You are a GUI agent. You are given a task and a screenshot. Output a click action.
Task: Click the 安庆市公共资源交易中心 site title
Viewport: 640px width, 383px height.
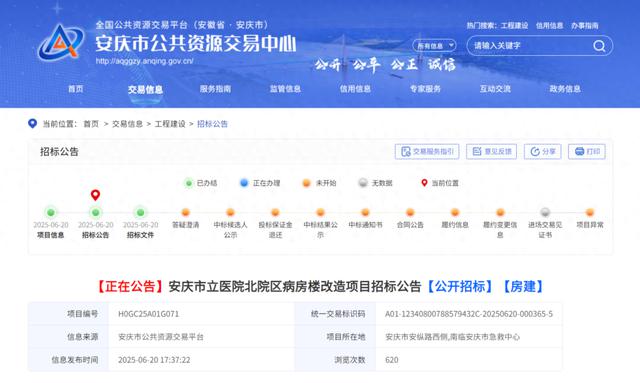(x=196, y=43)
